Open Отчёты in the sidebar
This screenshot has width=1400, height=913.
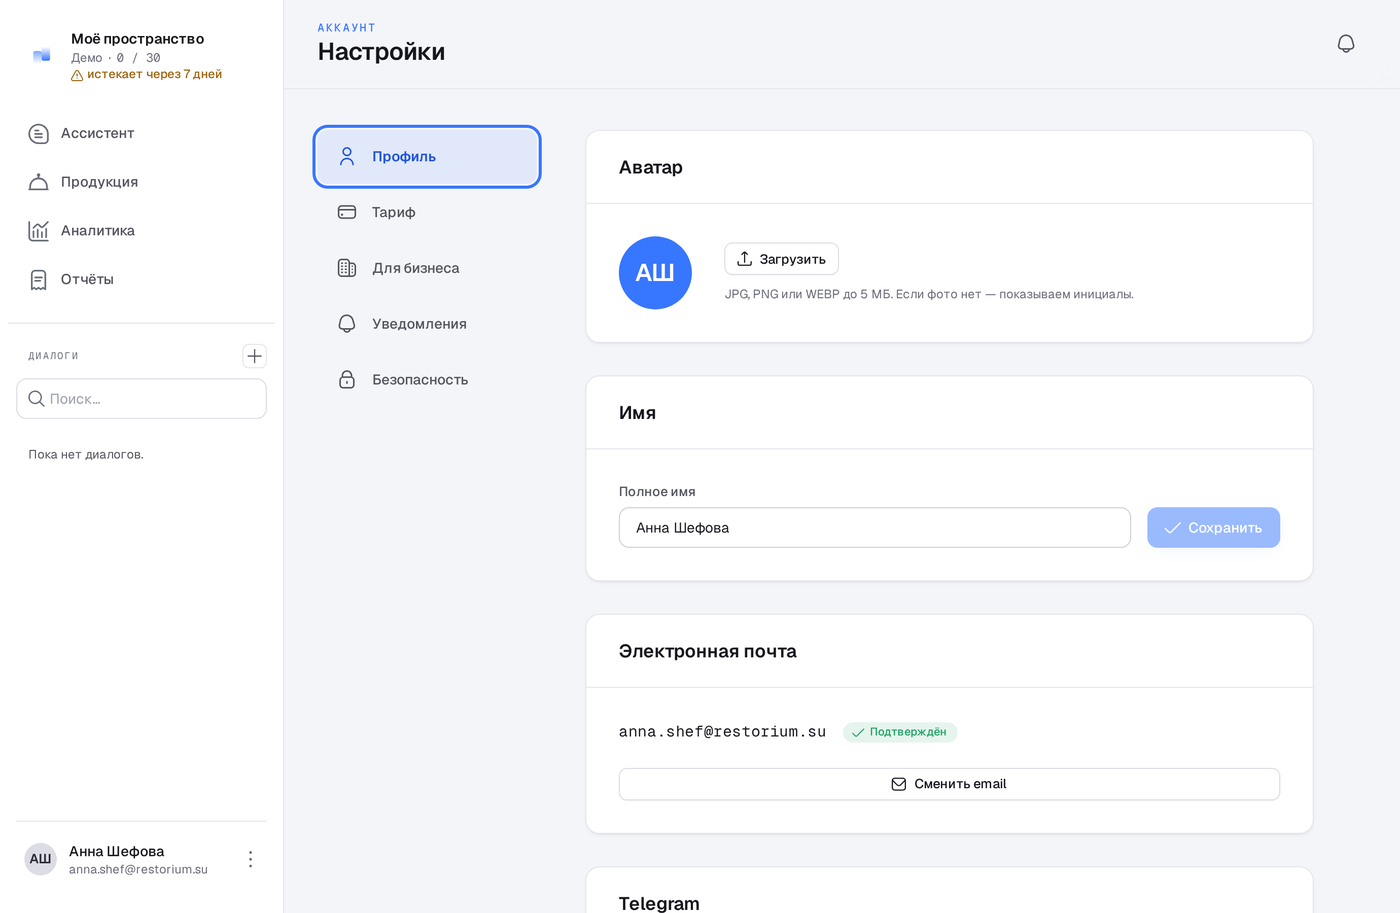(x=141, y=279)
